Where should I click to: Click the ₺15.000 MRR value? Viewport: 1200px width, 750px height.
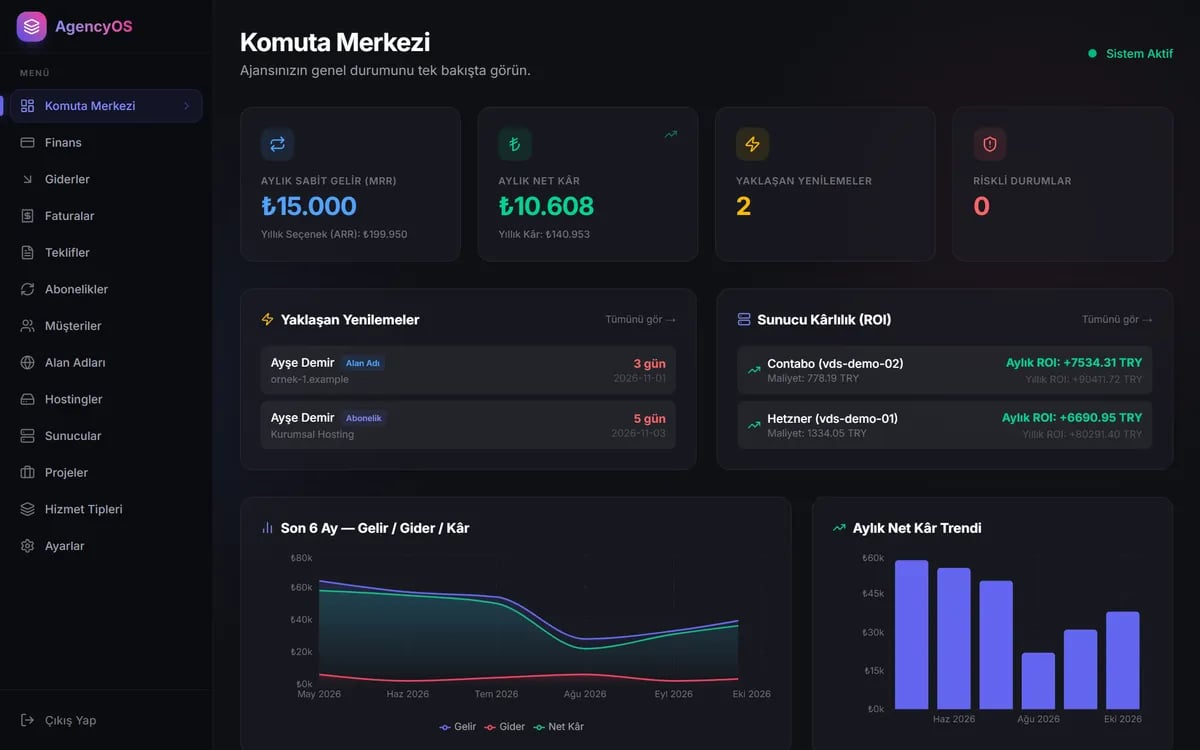coord(308,206)
